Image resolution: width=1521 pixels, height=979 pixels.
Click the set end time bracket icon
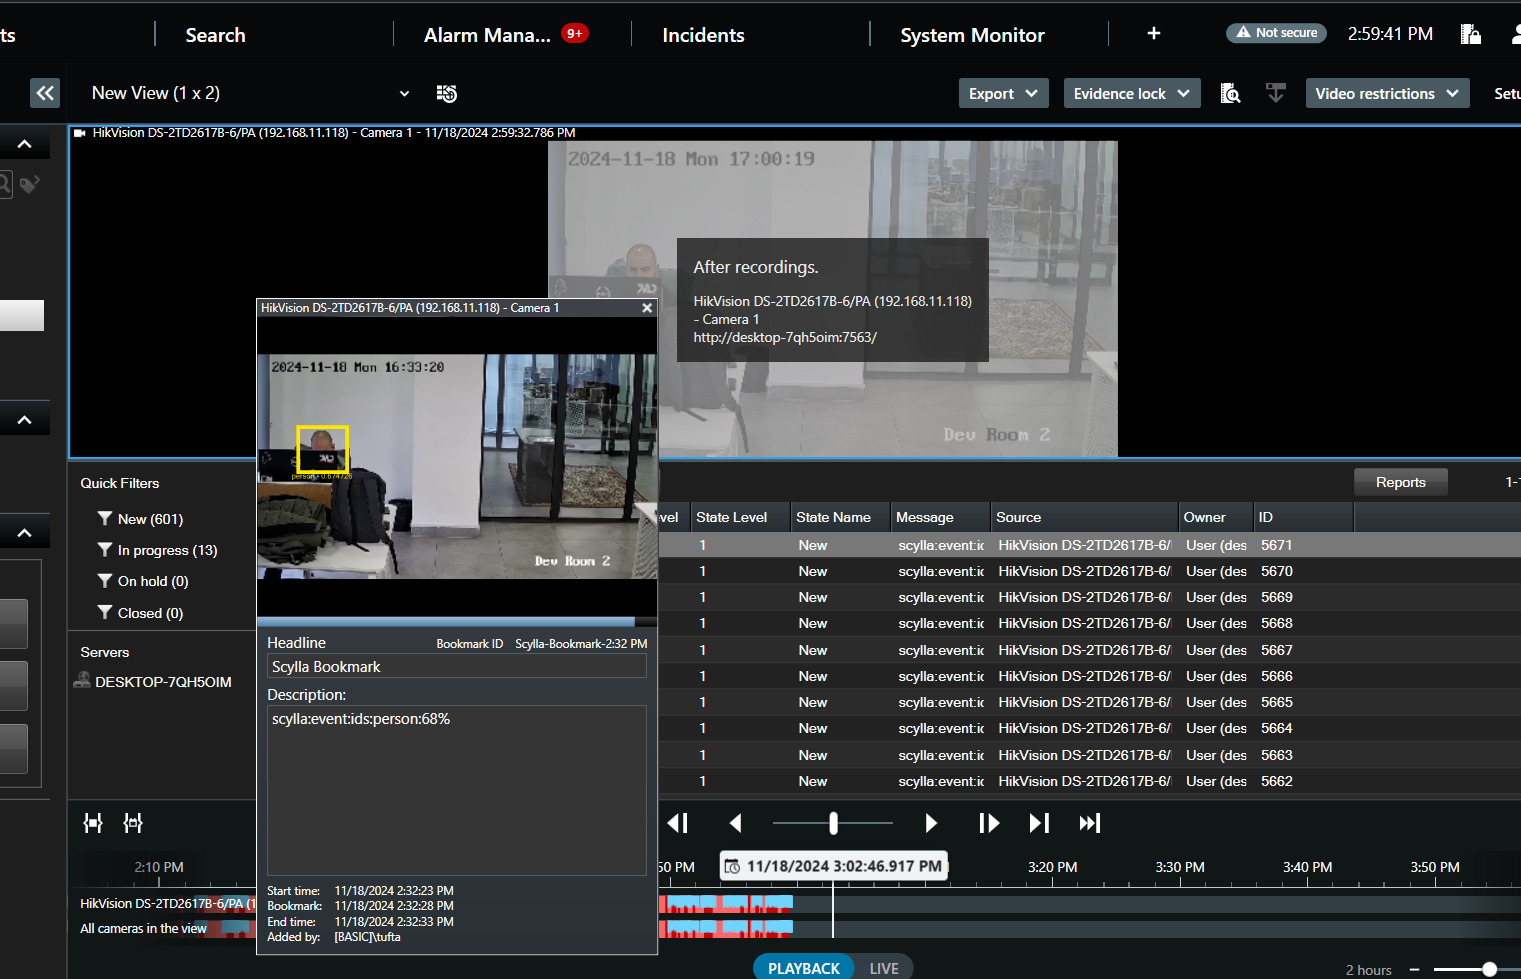(133, 823)
